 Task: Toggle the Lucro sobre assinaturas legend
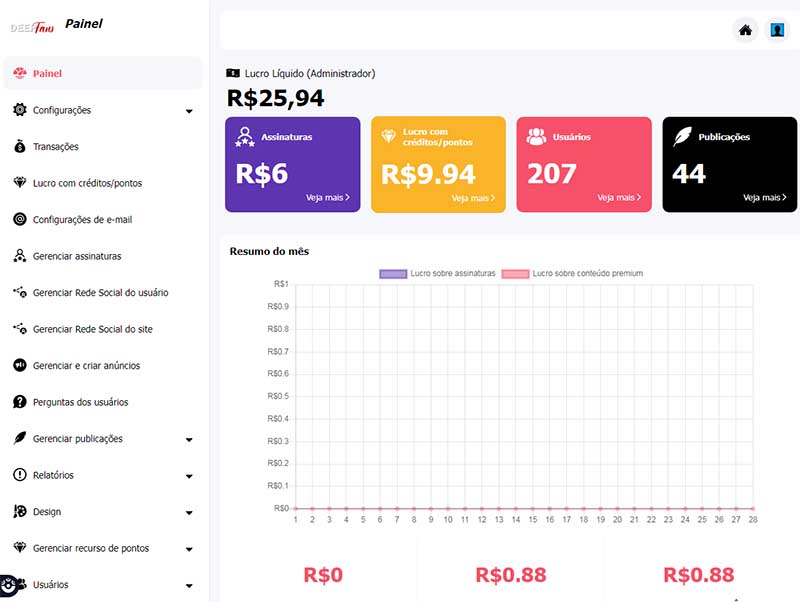(438, 273)
